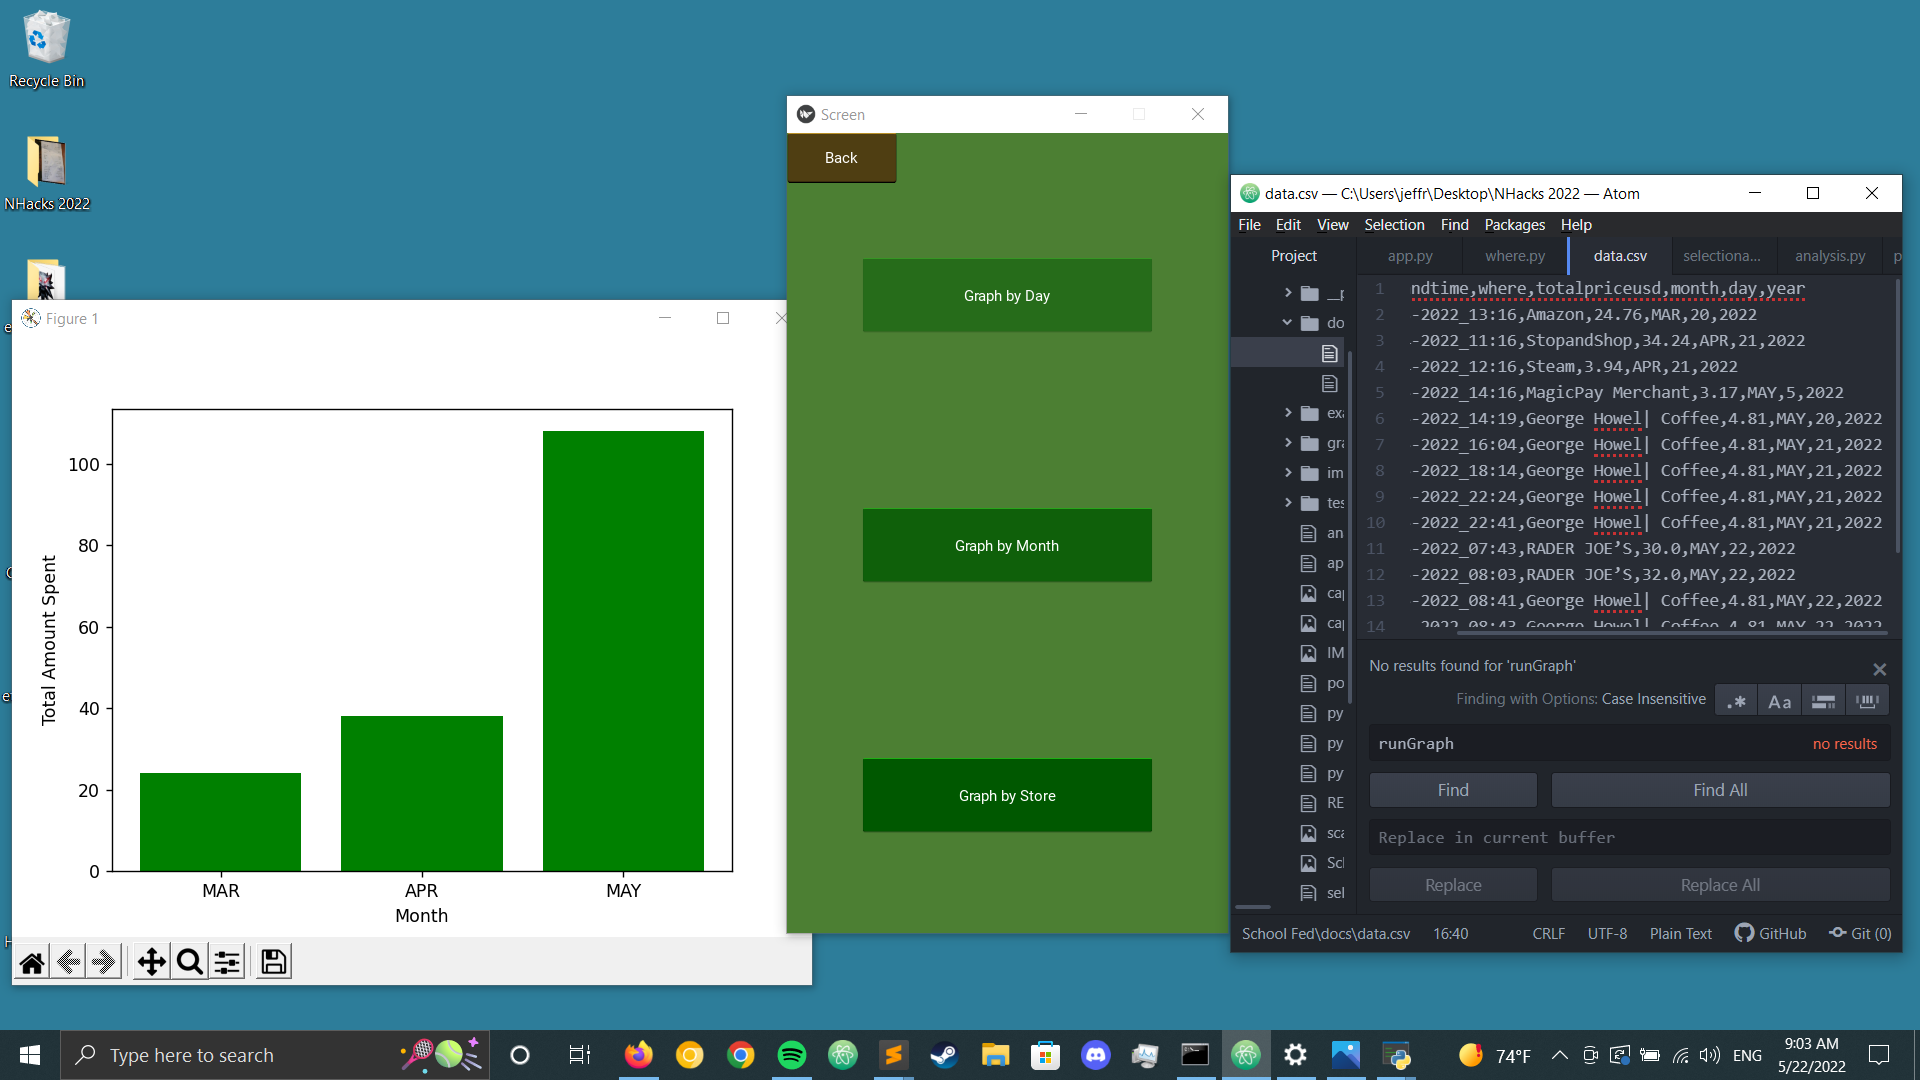
Task: Open Discord from the taskbar
Action: pyautogui.click(x=1095, y=1055)
